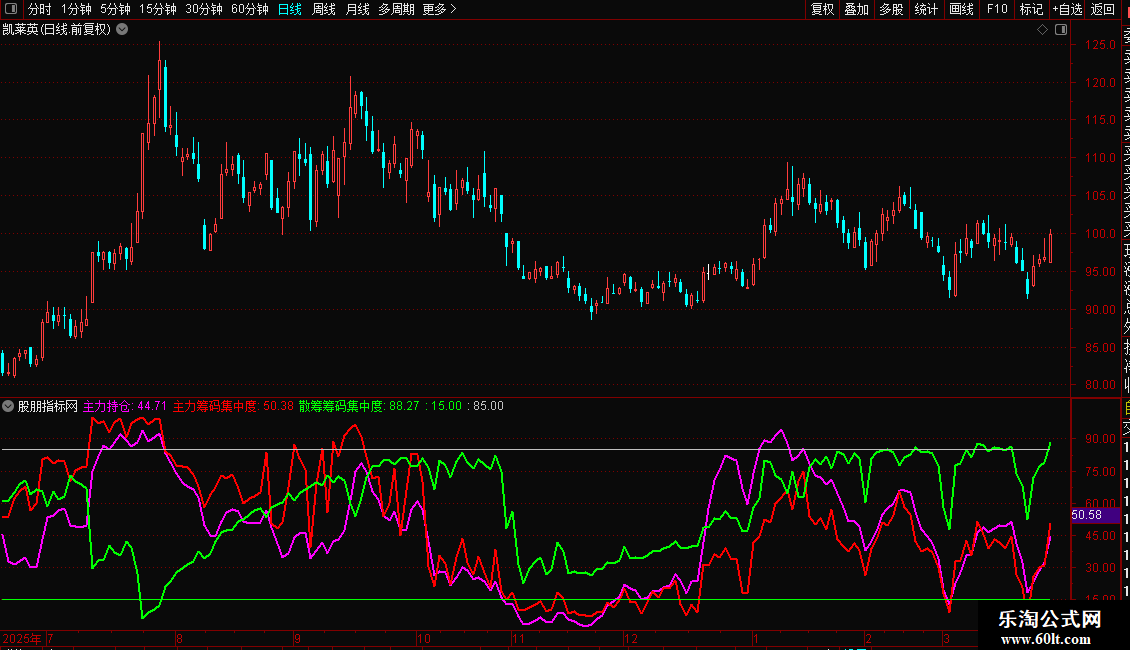1130x650 pixels.
Task: Click the 50.58 value marker on axis
Action: tap(1086, 515)
